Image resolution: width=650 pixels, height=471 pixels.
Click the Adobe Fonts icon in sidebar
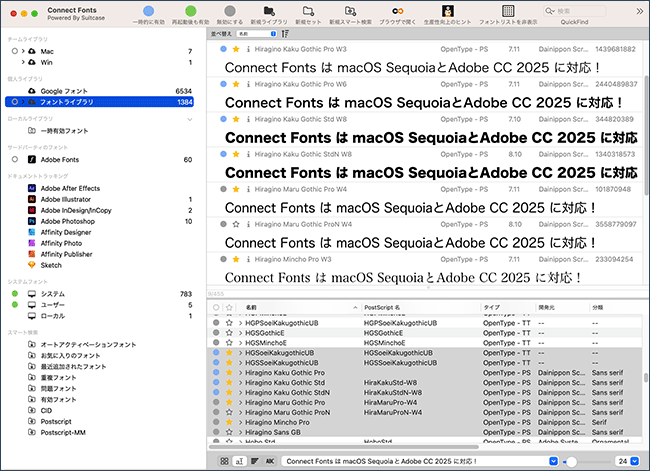(x=32, y=160)
